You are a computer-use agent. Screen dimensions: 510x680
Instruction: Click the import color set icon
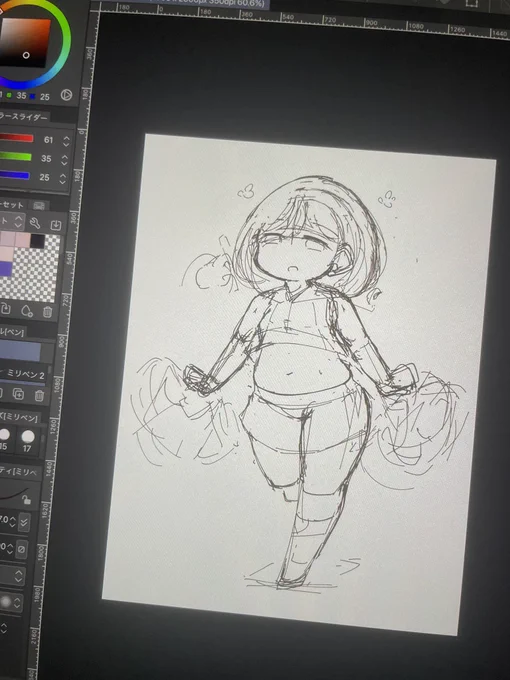[56, 225]
